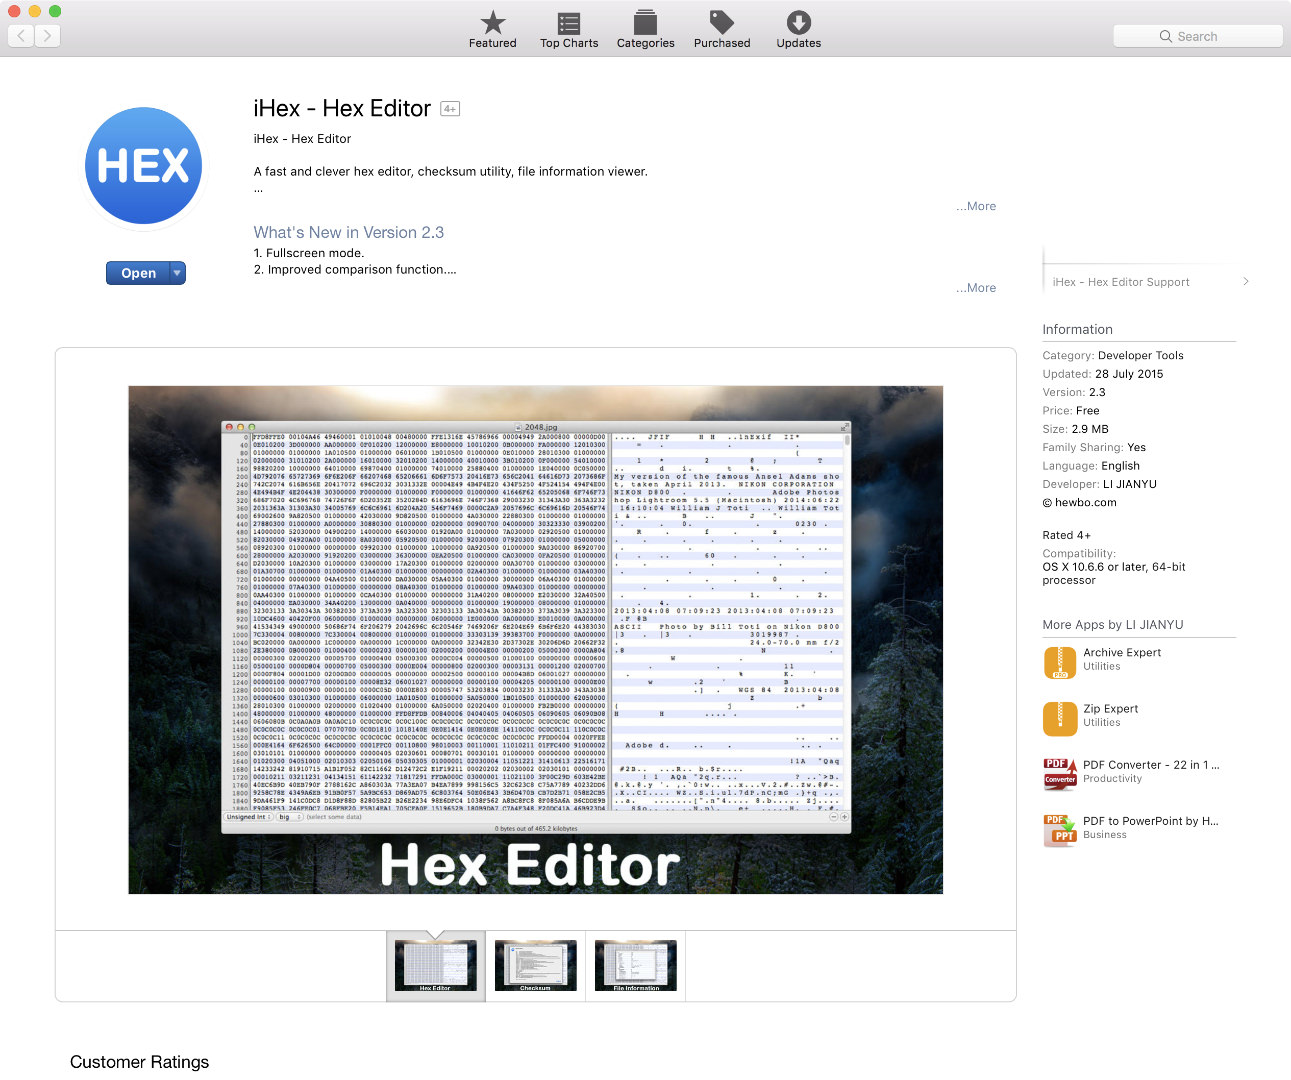Screen dimensions: 1291x1080
Task: Open the Top Charts list icon
Action: 569,23
